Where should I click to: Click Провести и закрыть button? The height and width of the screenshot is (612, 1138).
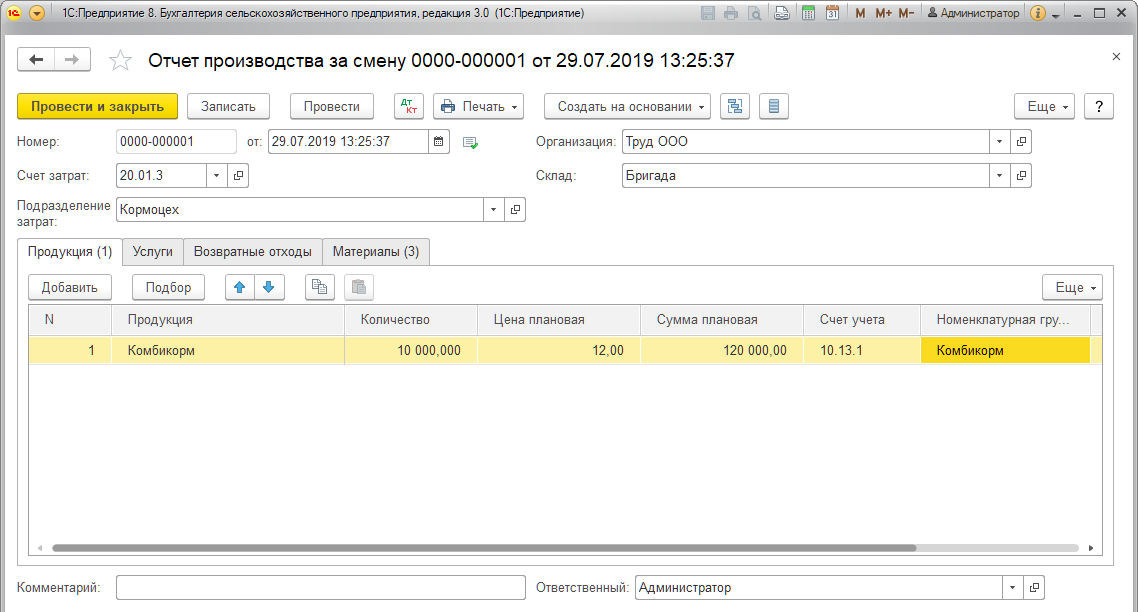[x=97, y=106]
